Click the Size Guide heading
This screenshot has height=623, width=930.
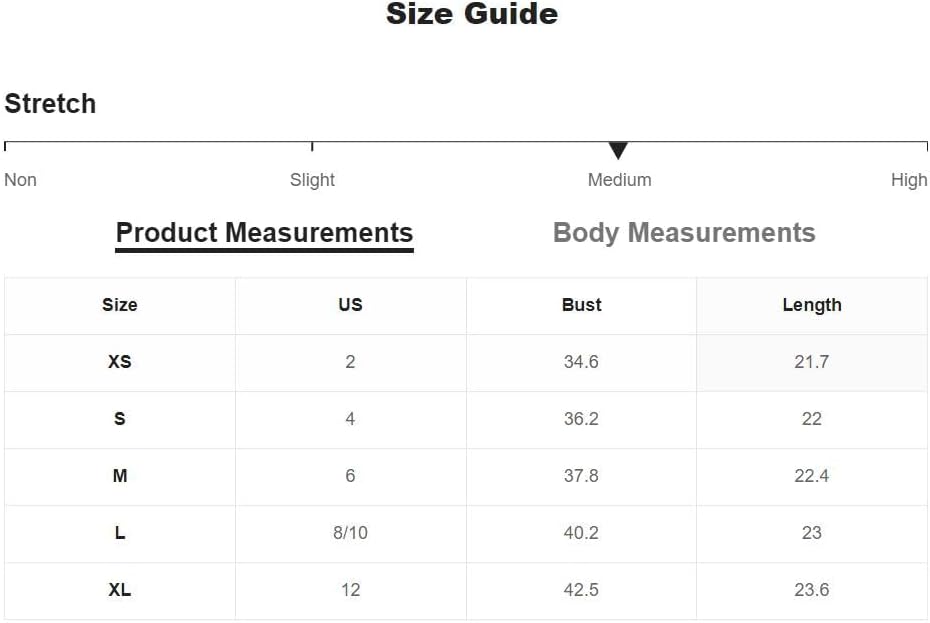472,14
